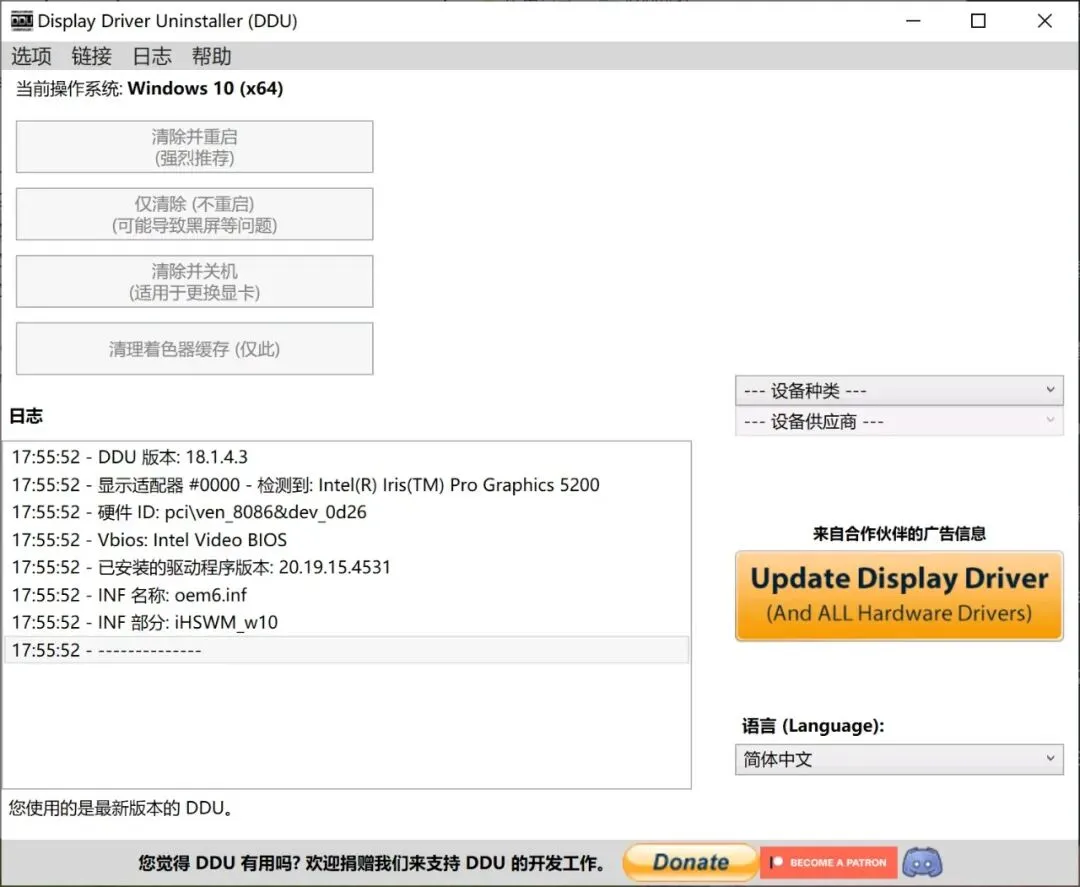This screenshot has height=887, width=1080.
Task: Expand the 设备供应商 dropdown
Action: point(899,421)
